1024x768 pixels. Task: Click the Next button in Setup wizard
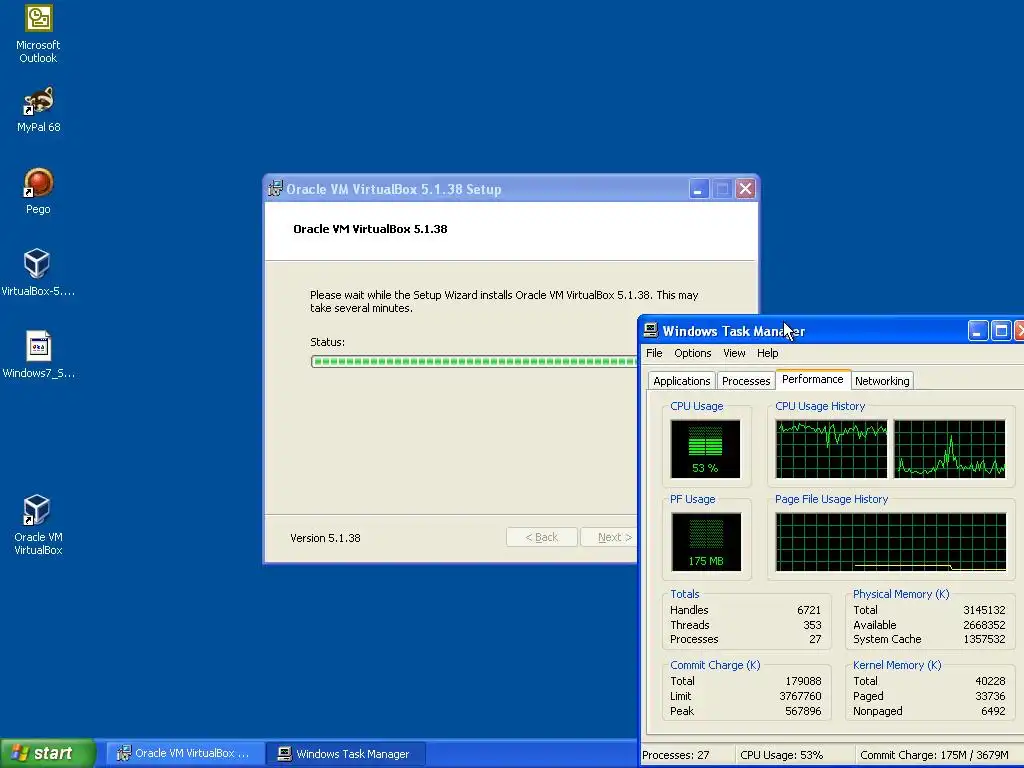pyautogui.click(x=609, y=537)
